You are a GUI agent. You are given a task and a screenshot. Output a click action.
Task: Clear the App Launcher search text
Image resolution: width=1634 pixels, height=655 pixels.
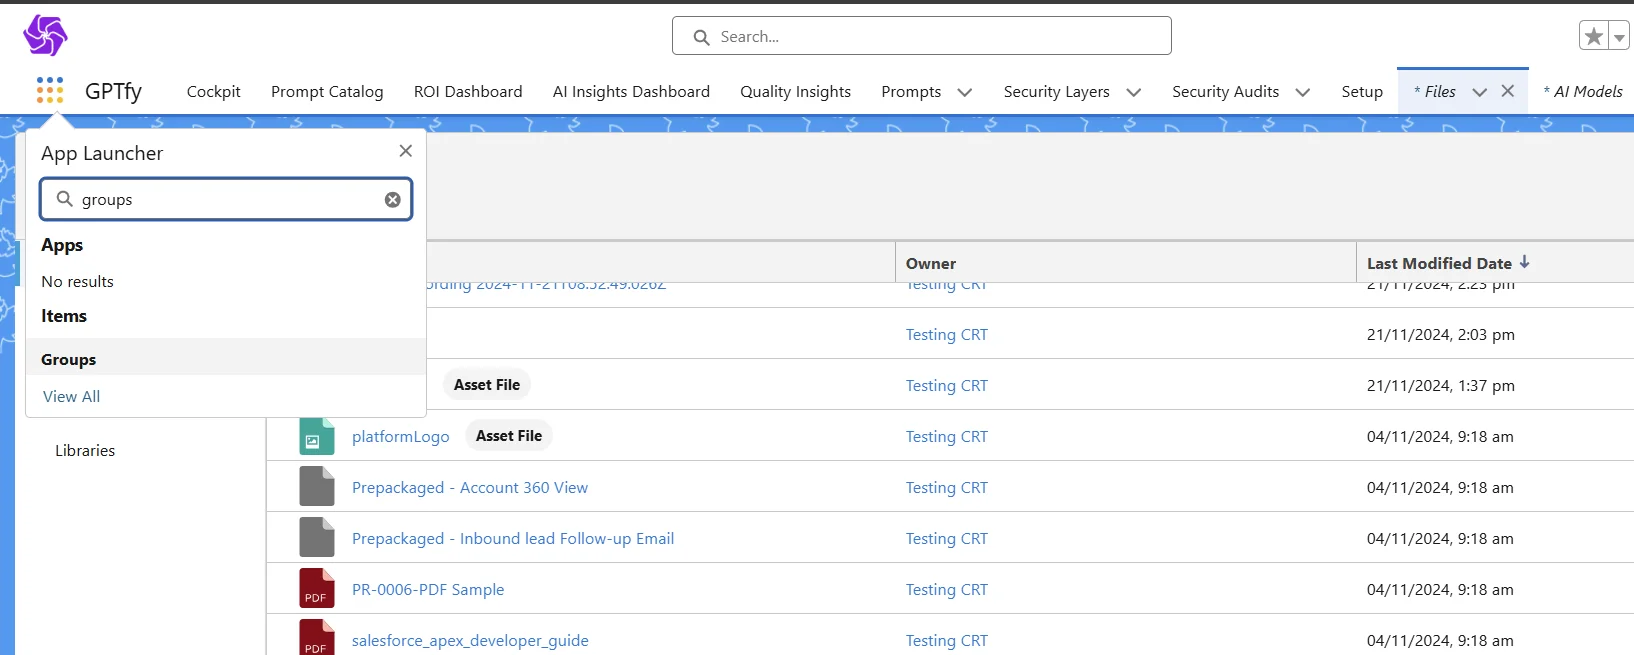[x=393, y=200]
